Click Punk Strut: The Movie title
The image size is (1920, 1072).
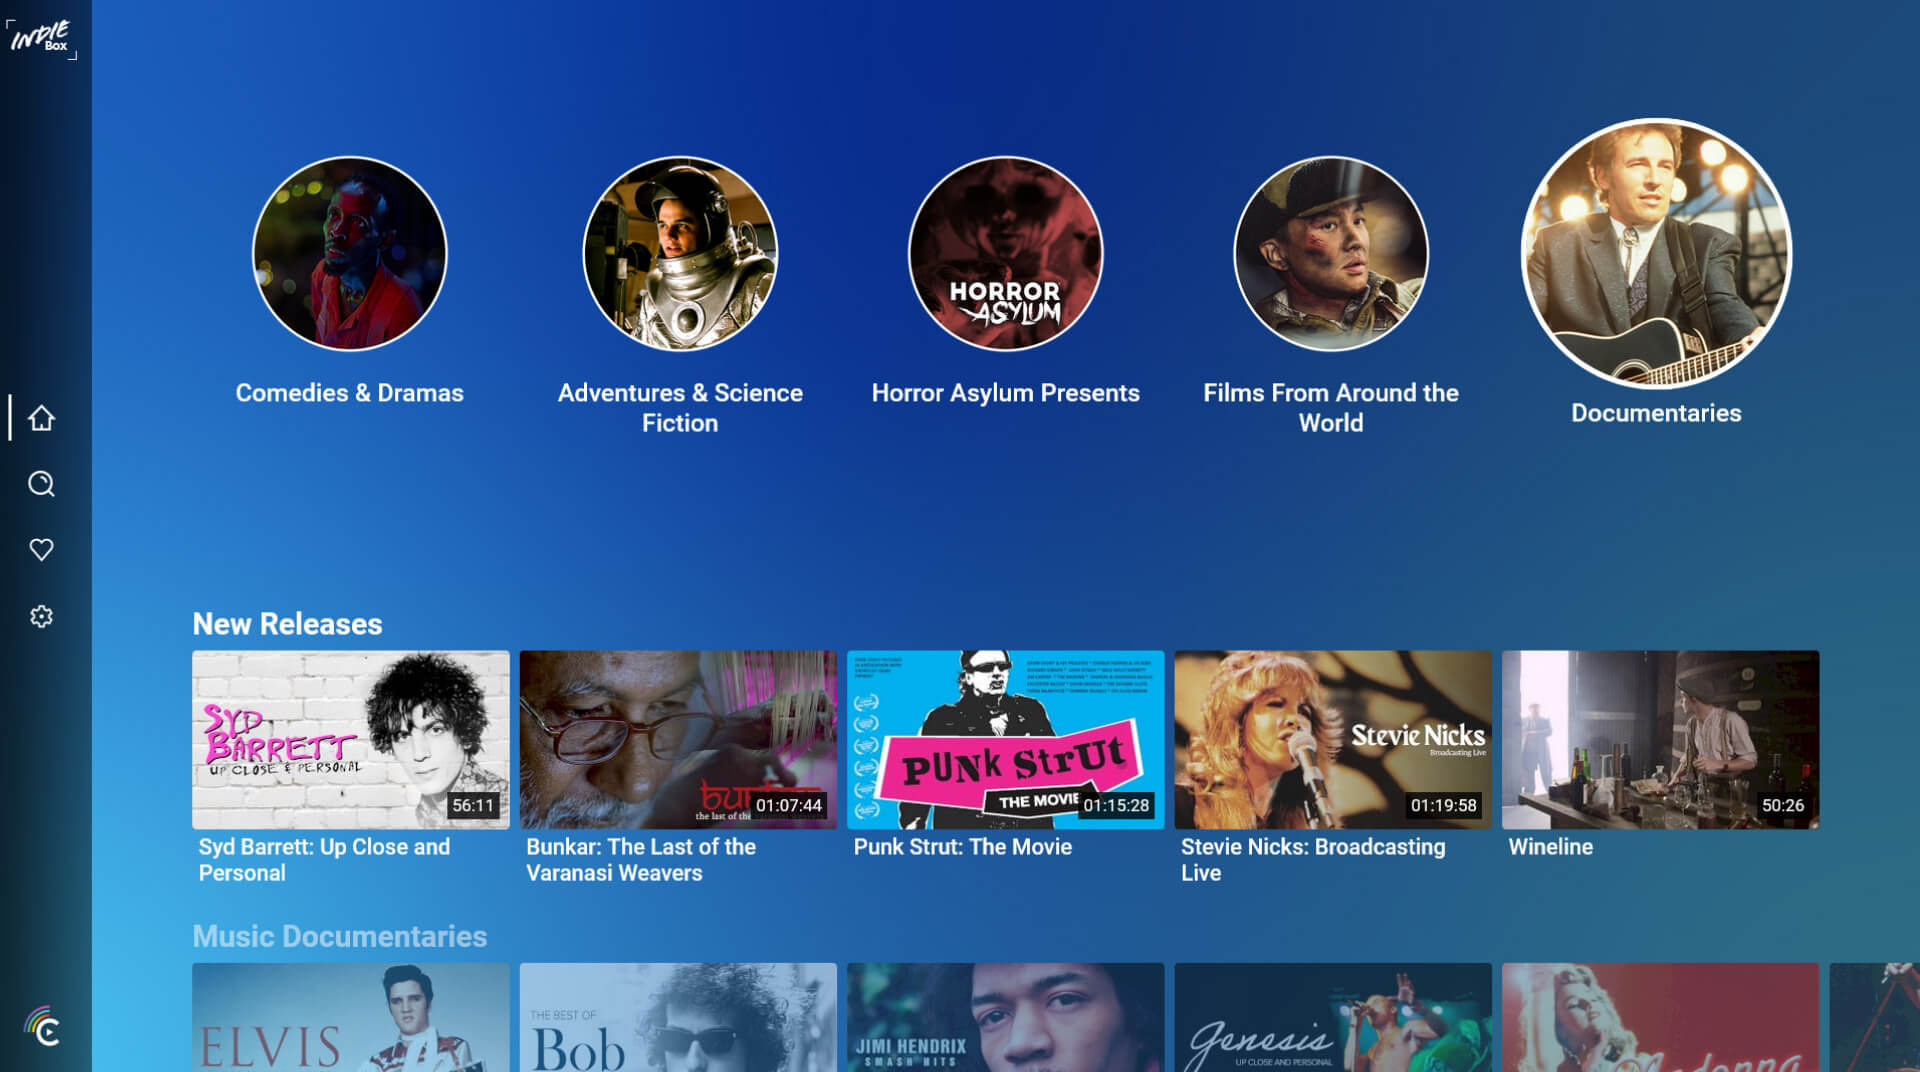pos(962,847)
